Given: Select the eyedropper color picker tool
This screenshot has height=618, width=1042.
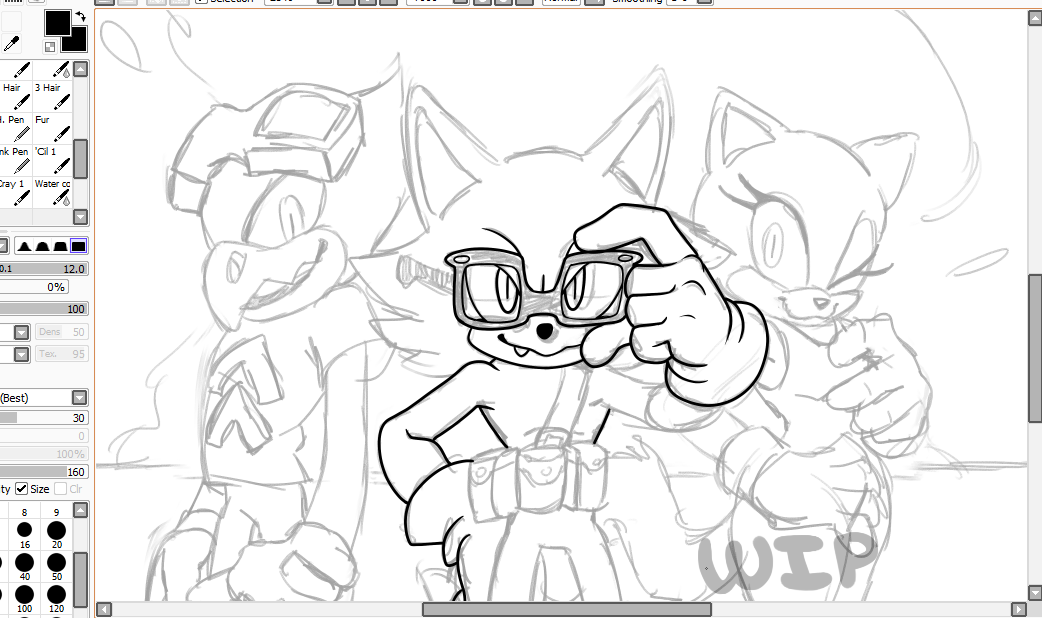Looking at the screenshot, I should (11, 43).
